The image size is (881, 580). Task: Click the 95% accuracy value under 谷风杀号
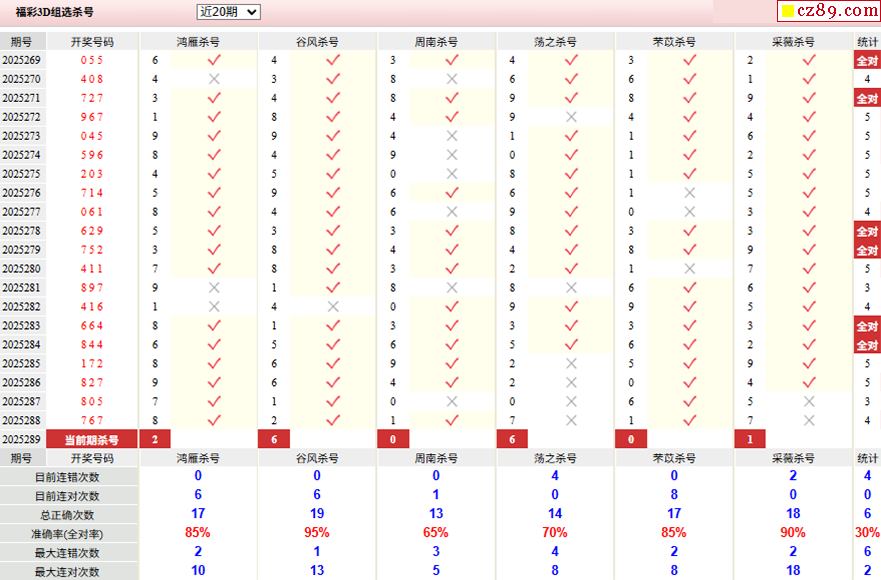(x=317, y=534)
